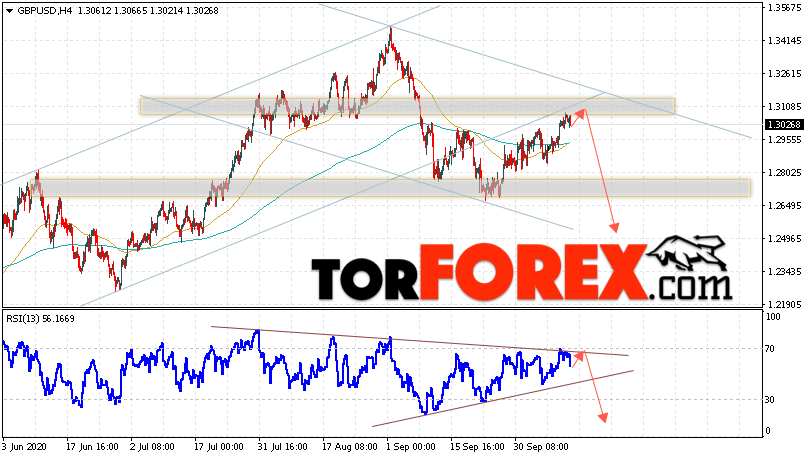Select the upper resistance zone rectangle near 1.31085
Viewport: 808px width, 458px height.
coord(407,106)
